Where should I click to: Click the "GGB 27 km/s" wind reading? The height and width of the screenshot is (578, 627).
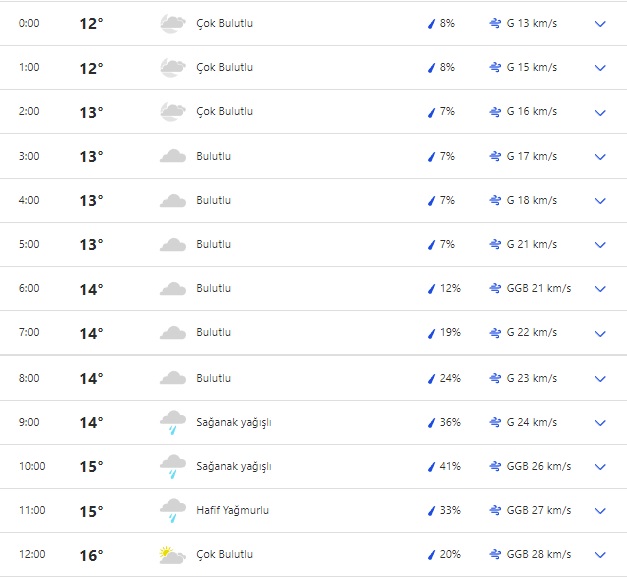tap(538, 511)
